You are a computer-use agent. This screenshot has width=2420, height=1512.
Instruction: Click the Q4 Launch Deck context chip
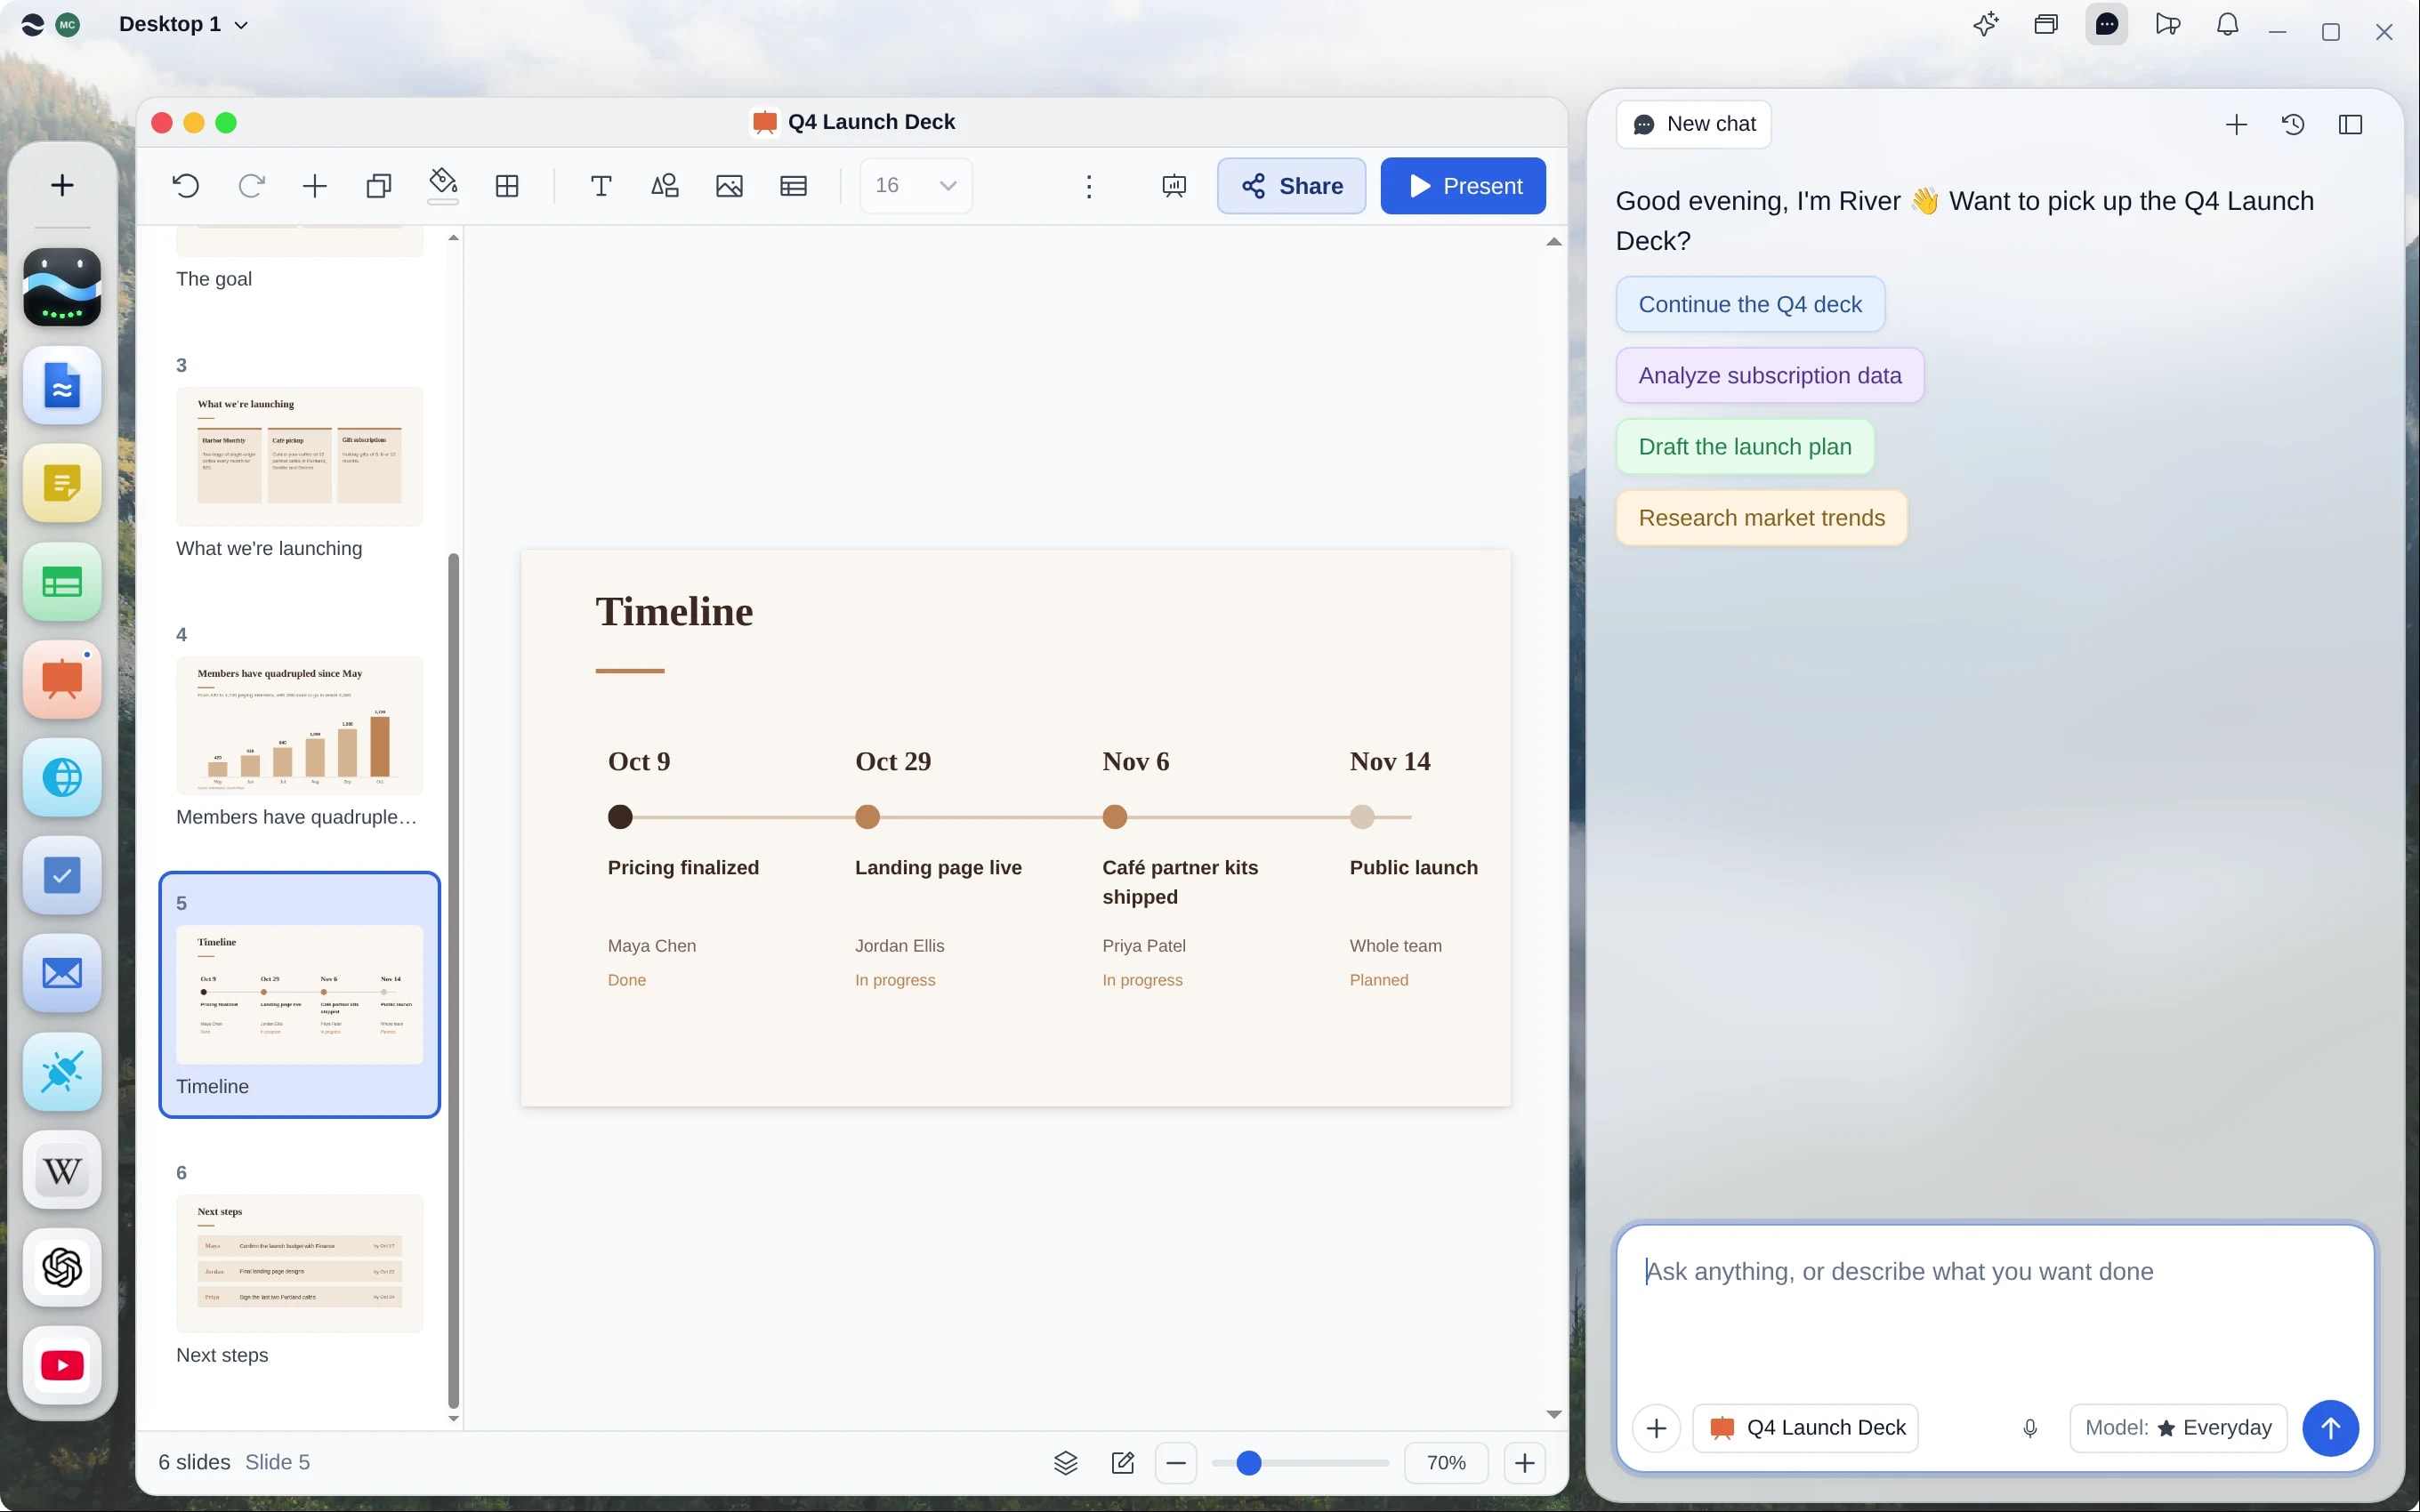(1806, 1428)
